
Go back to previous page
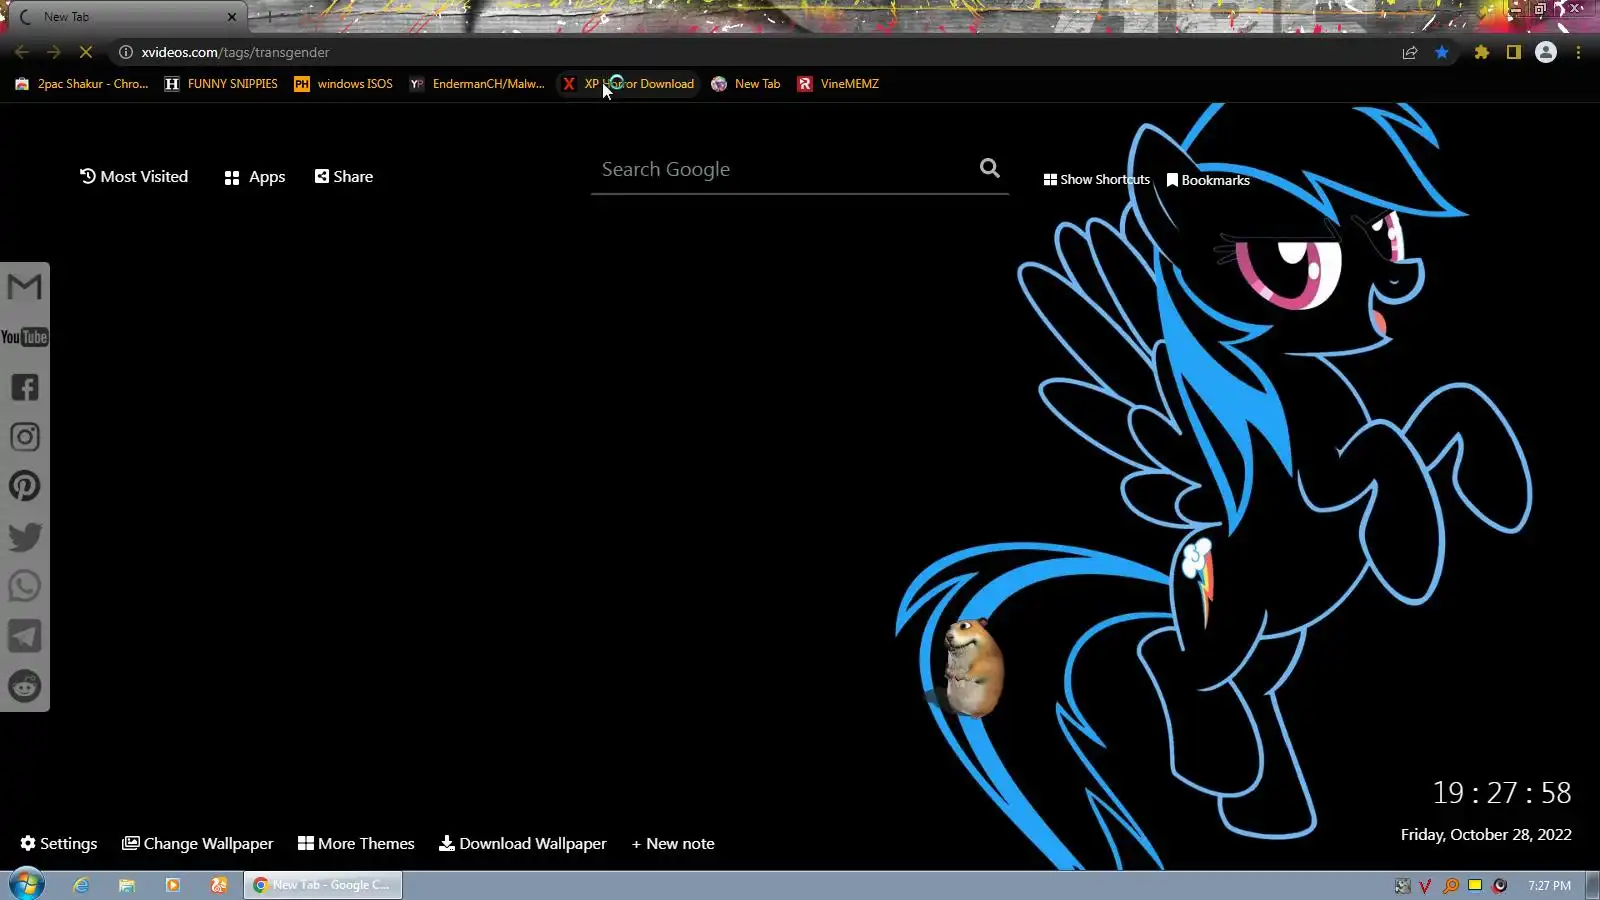22,52
